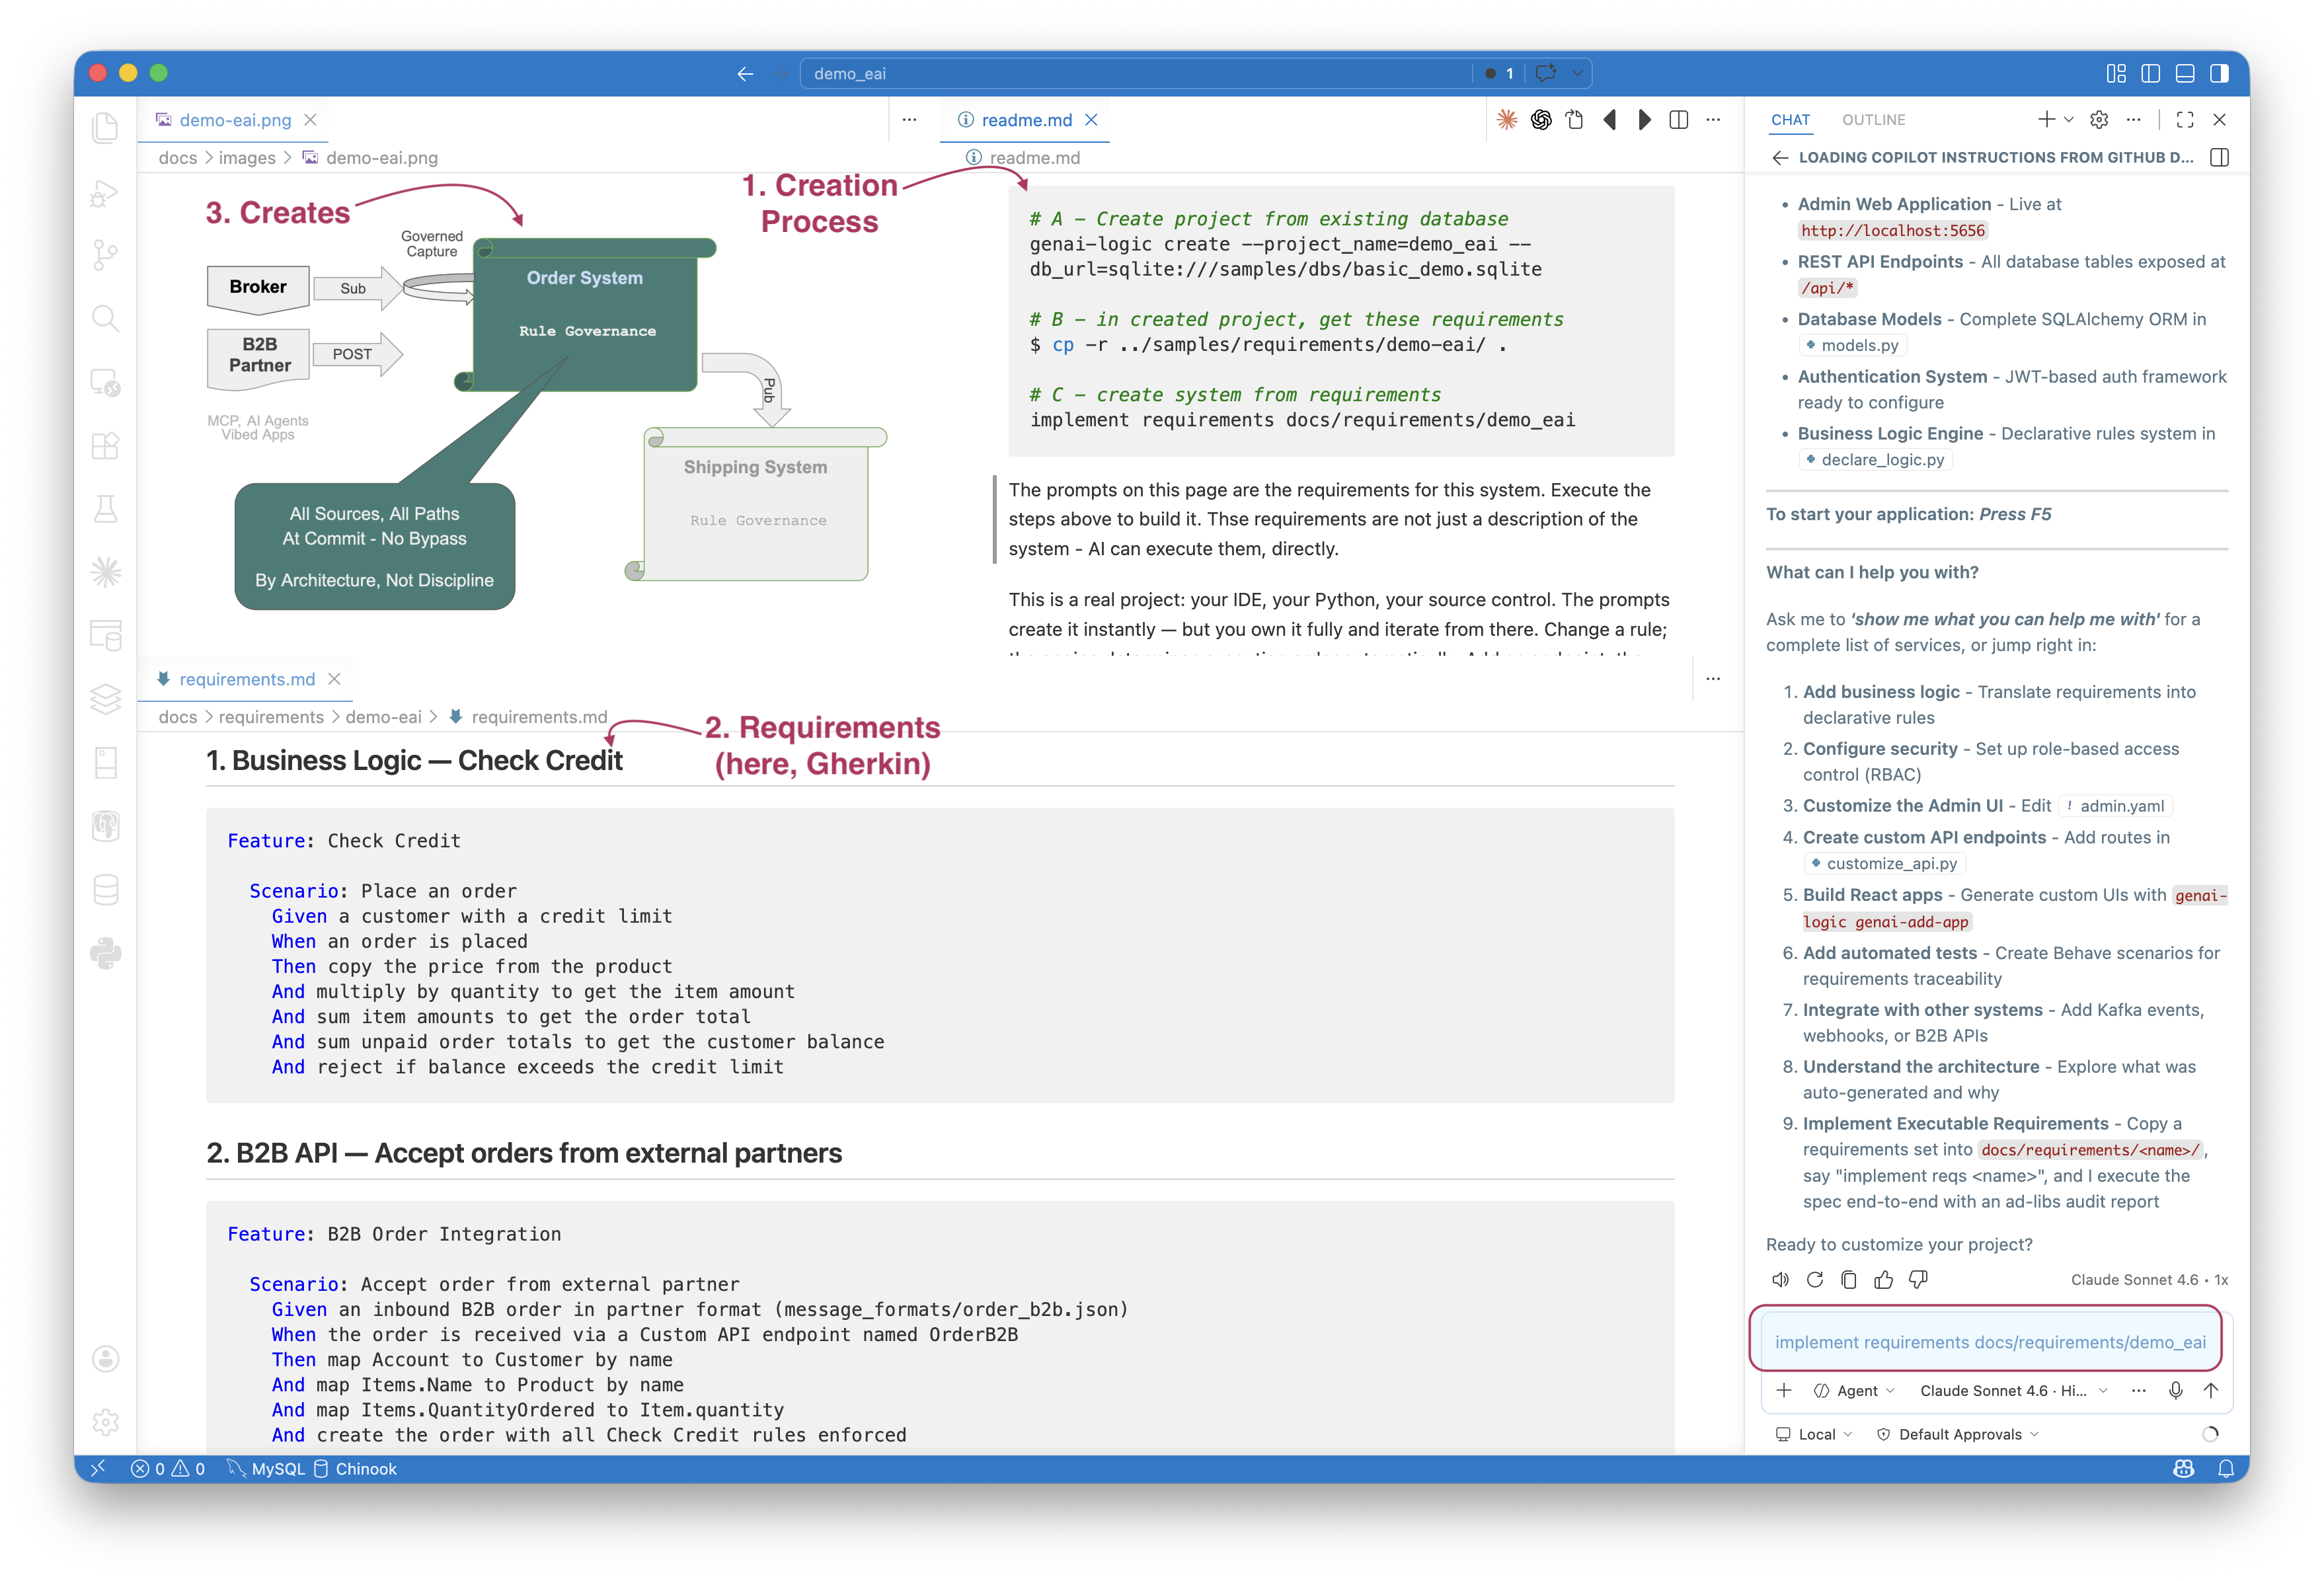Open the Customize Layout button in title bar
This screenshot has width=2324, height=1581.
coord(2116,74)
